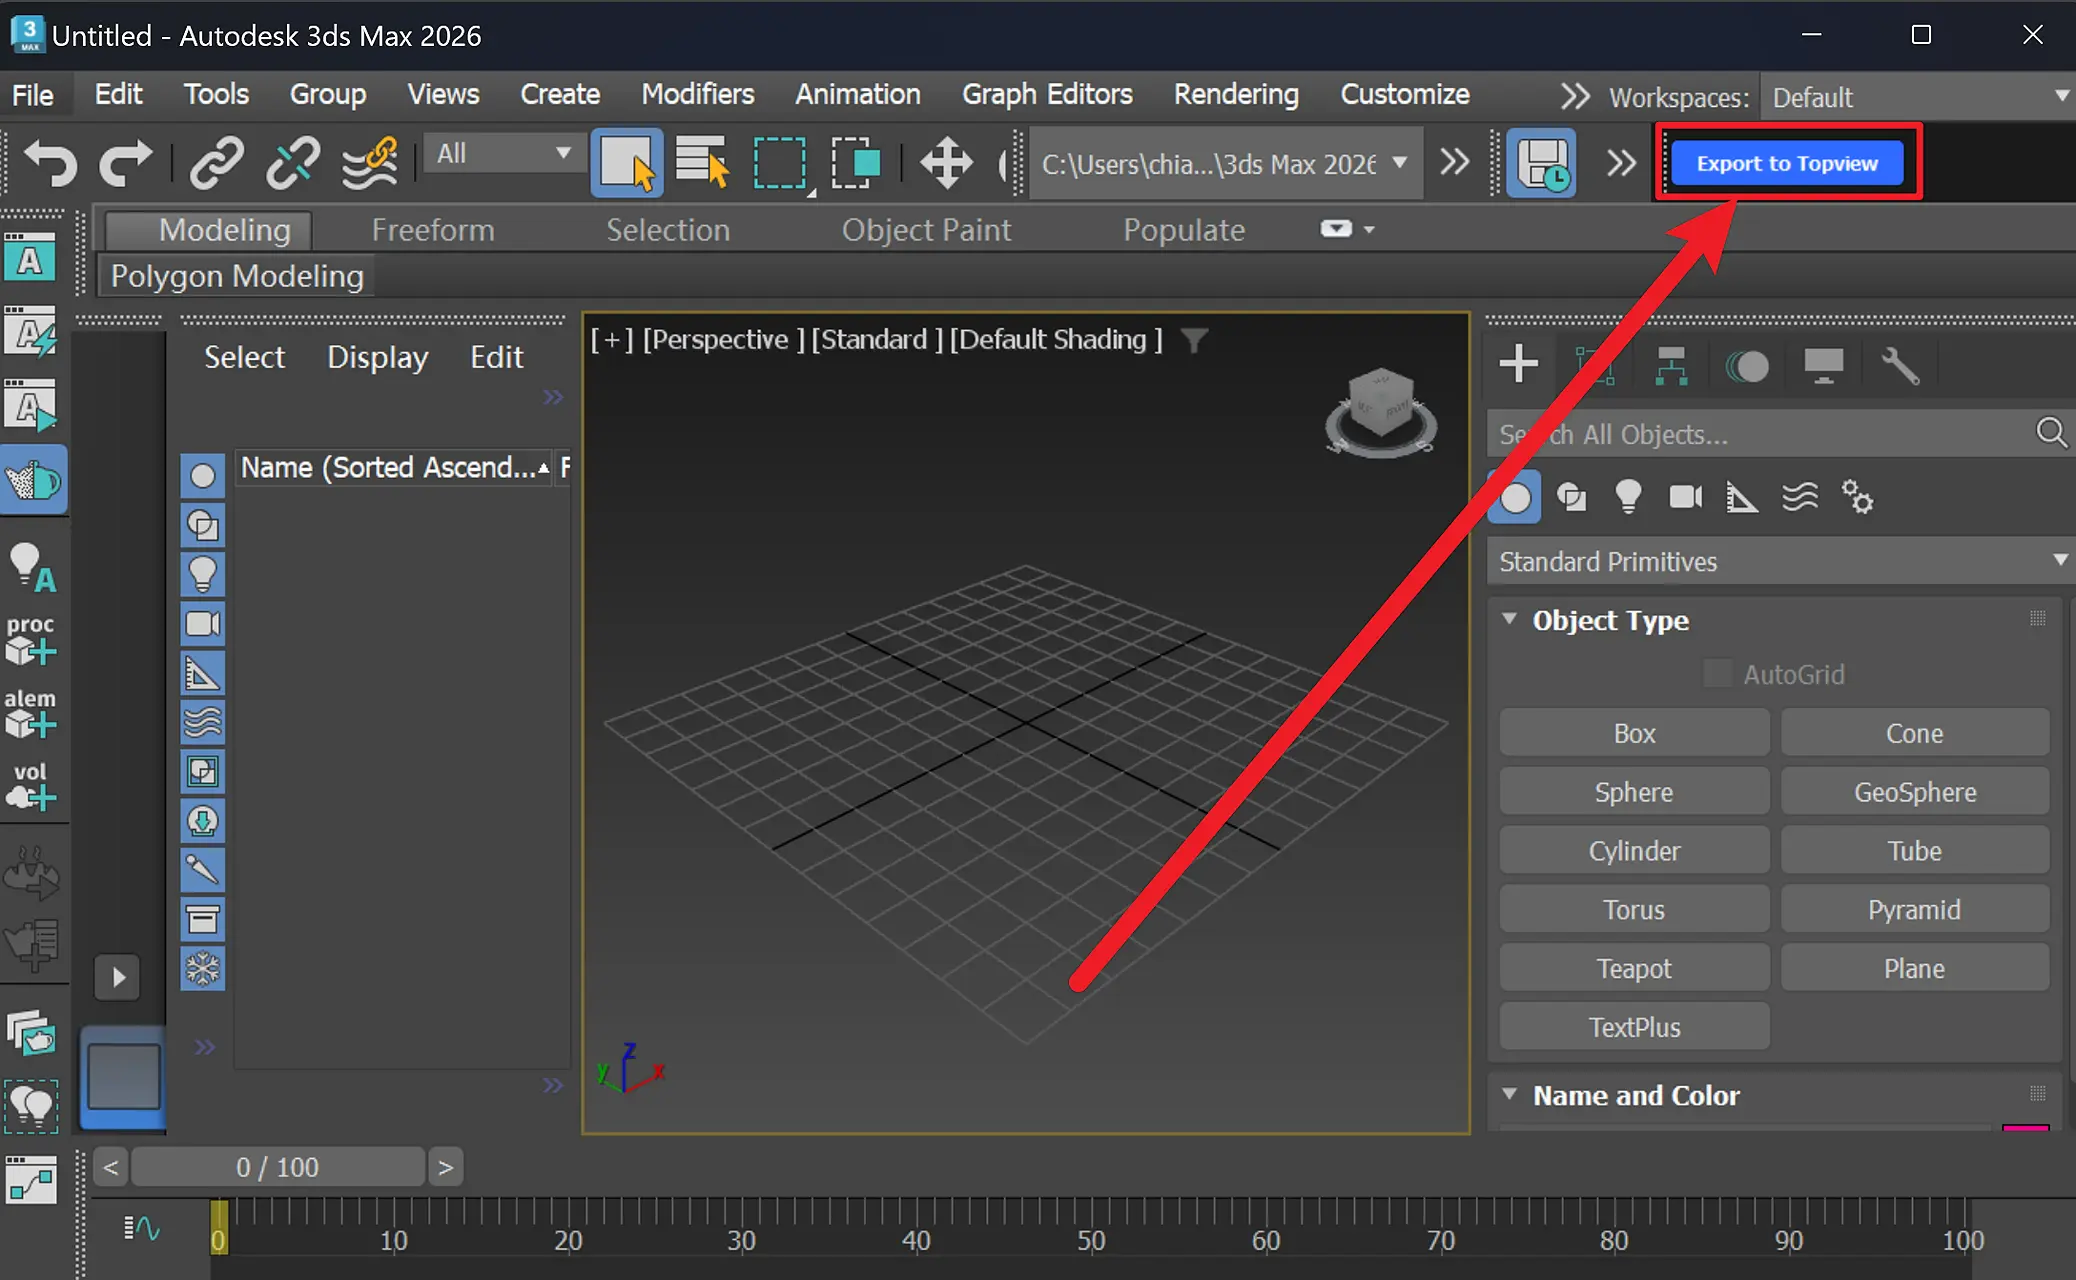This screenshot has width=2076, height=1280.
Task: Select the Lights category bulb icon
Action: pyautogui.click(x=1628, y=497)
